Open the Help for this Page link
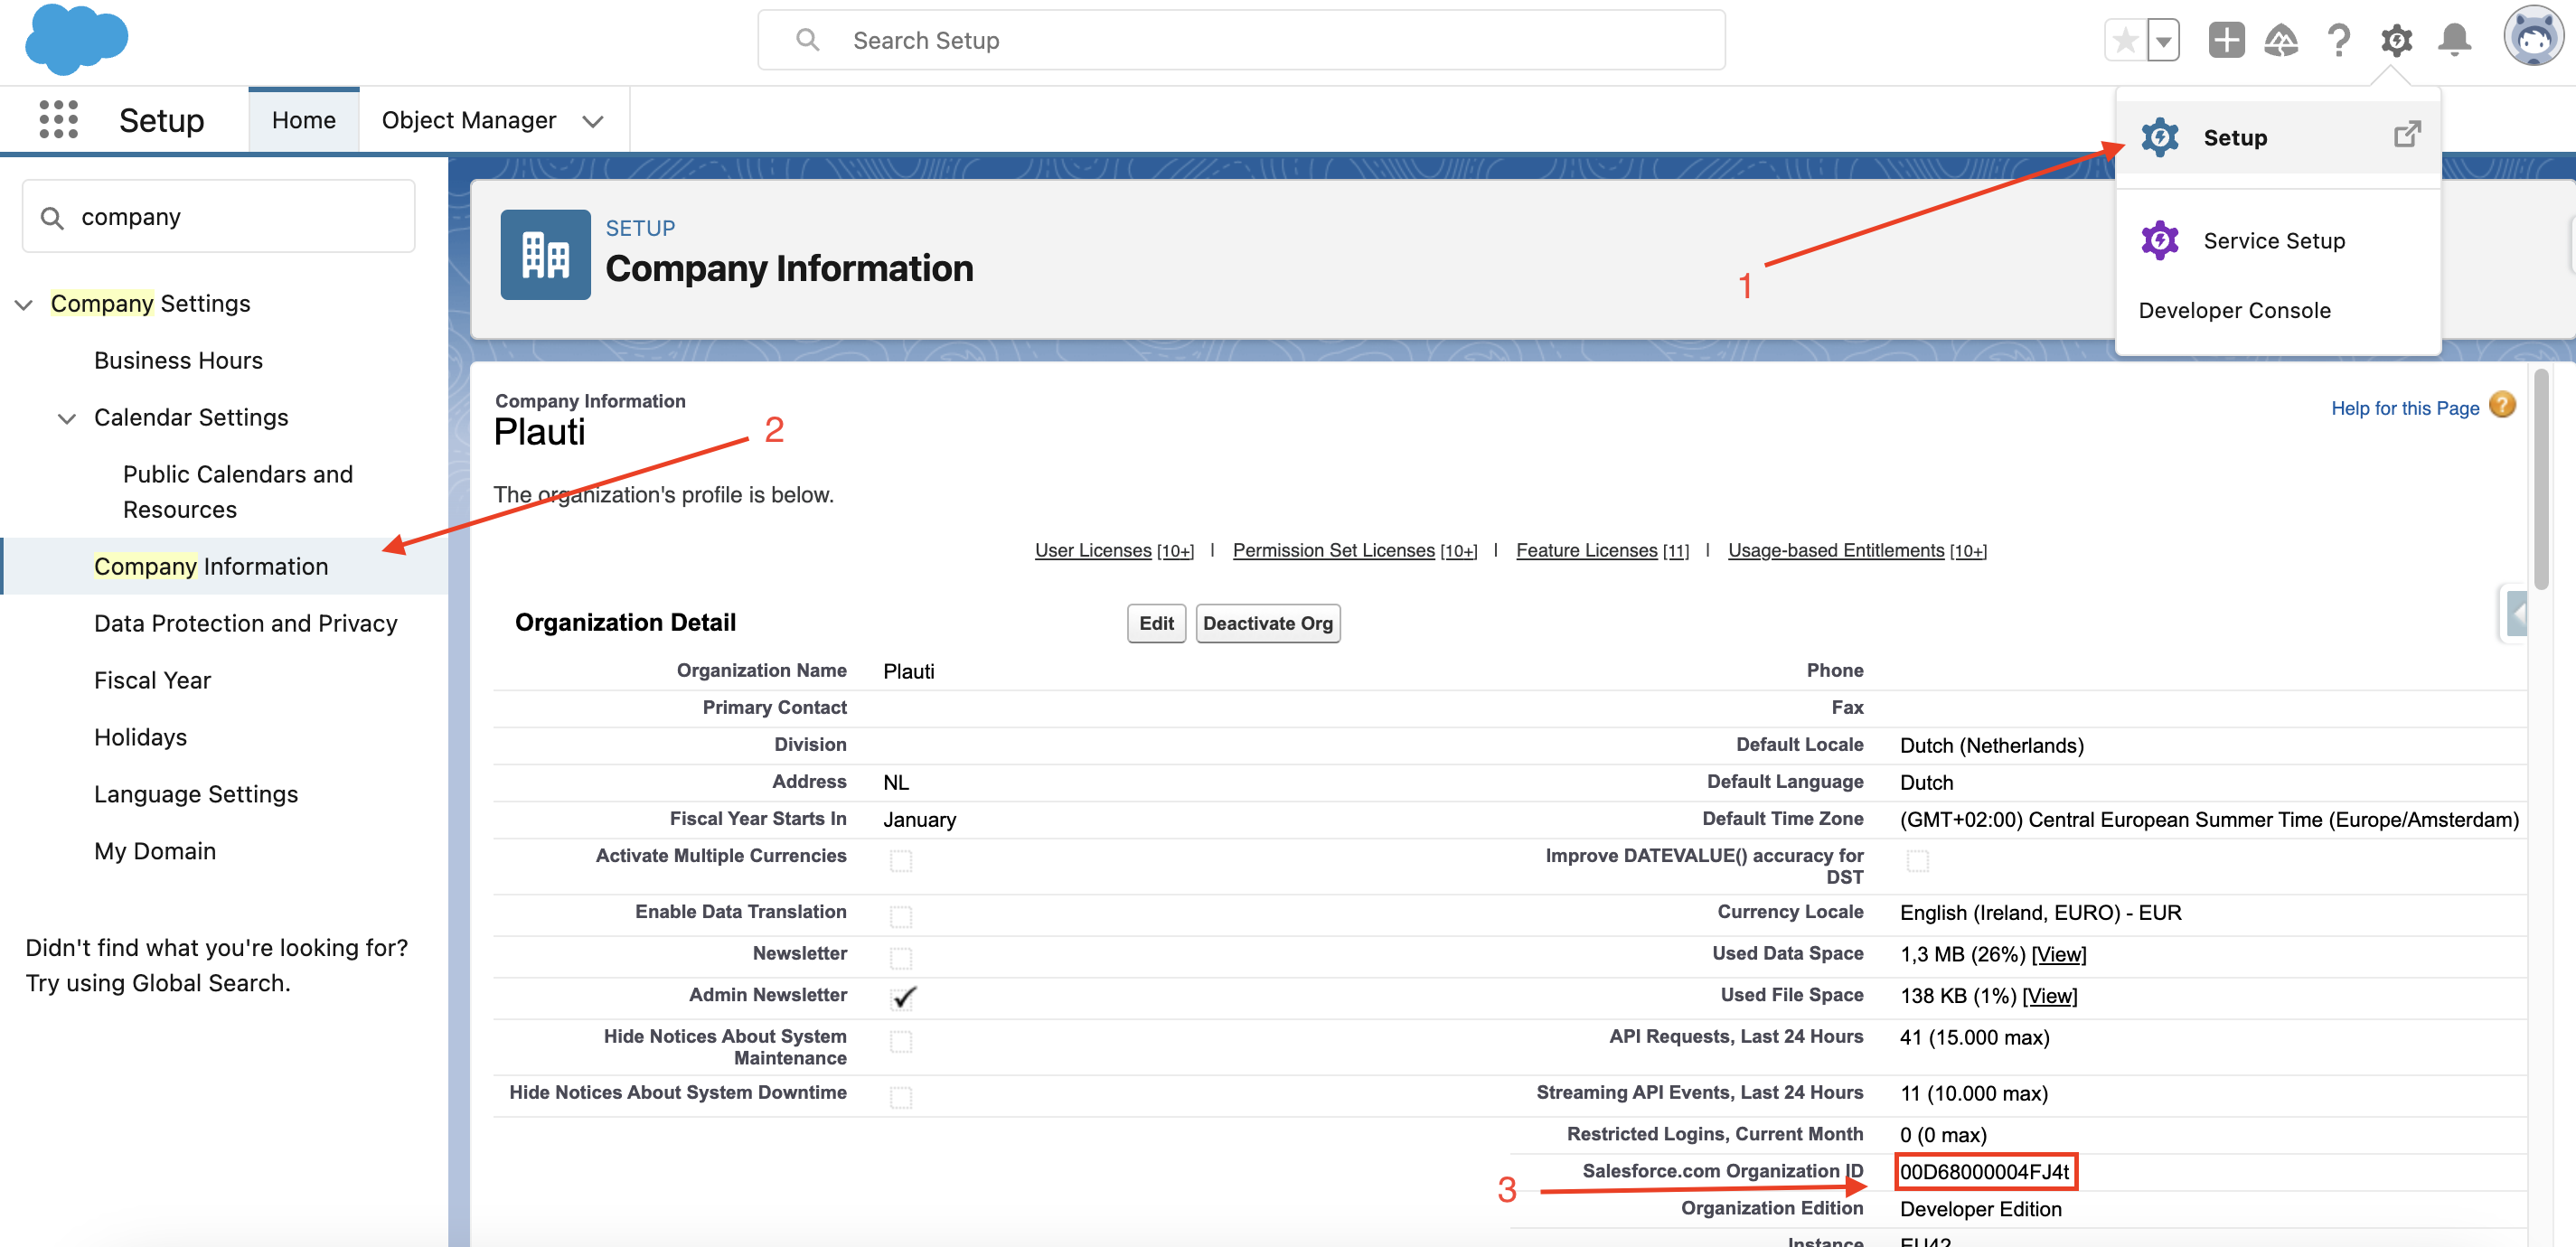Image resolution: width=2576 pixels, height=1247 pixels. 2405,408
